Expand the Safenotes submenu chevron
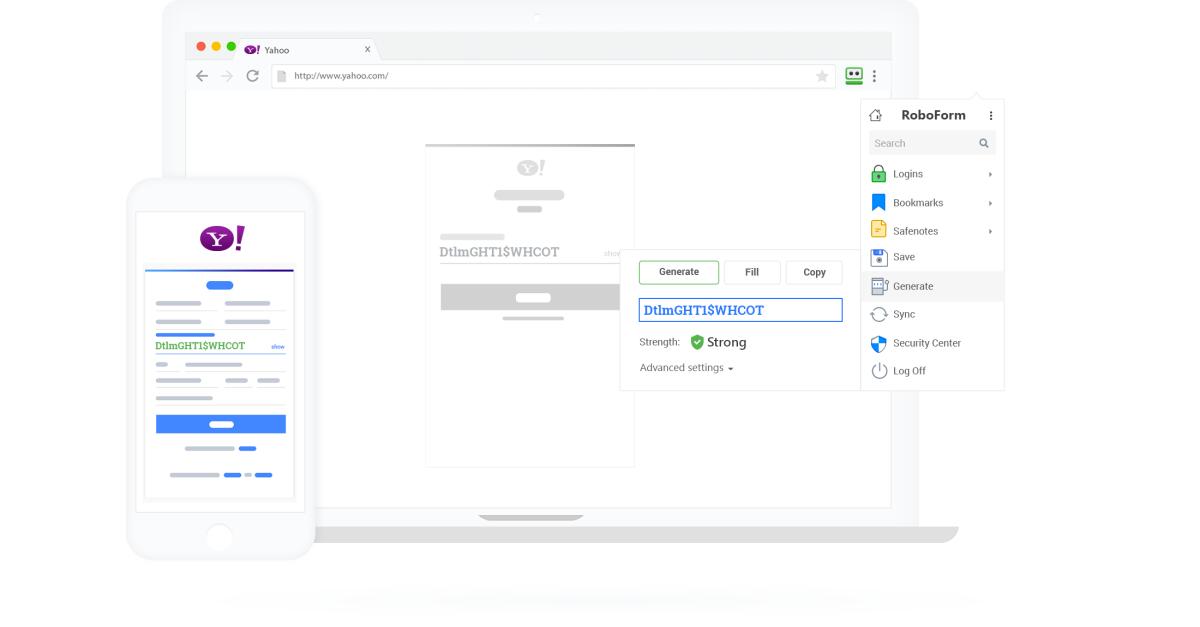Image resolution: width=1200 pixels, height=627 pixels. [990, 230]
